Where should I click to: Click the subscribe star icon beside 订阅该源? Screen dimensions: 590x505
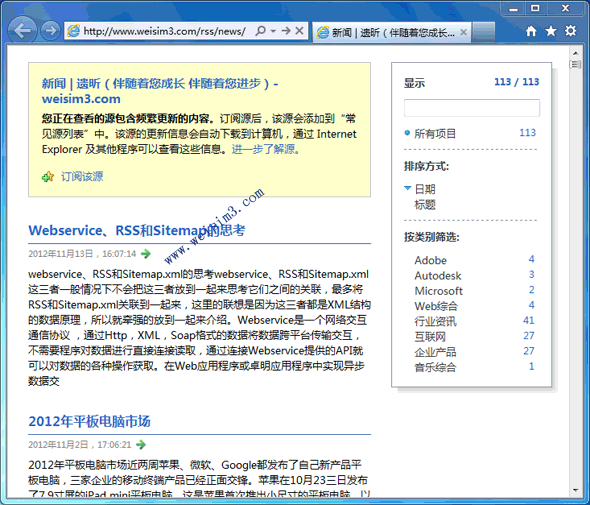pos(48,176)
